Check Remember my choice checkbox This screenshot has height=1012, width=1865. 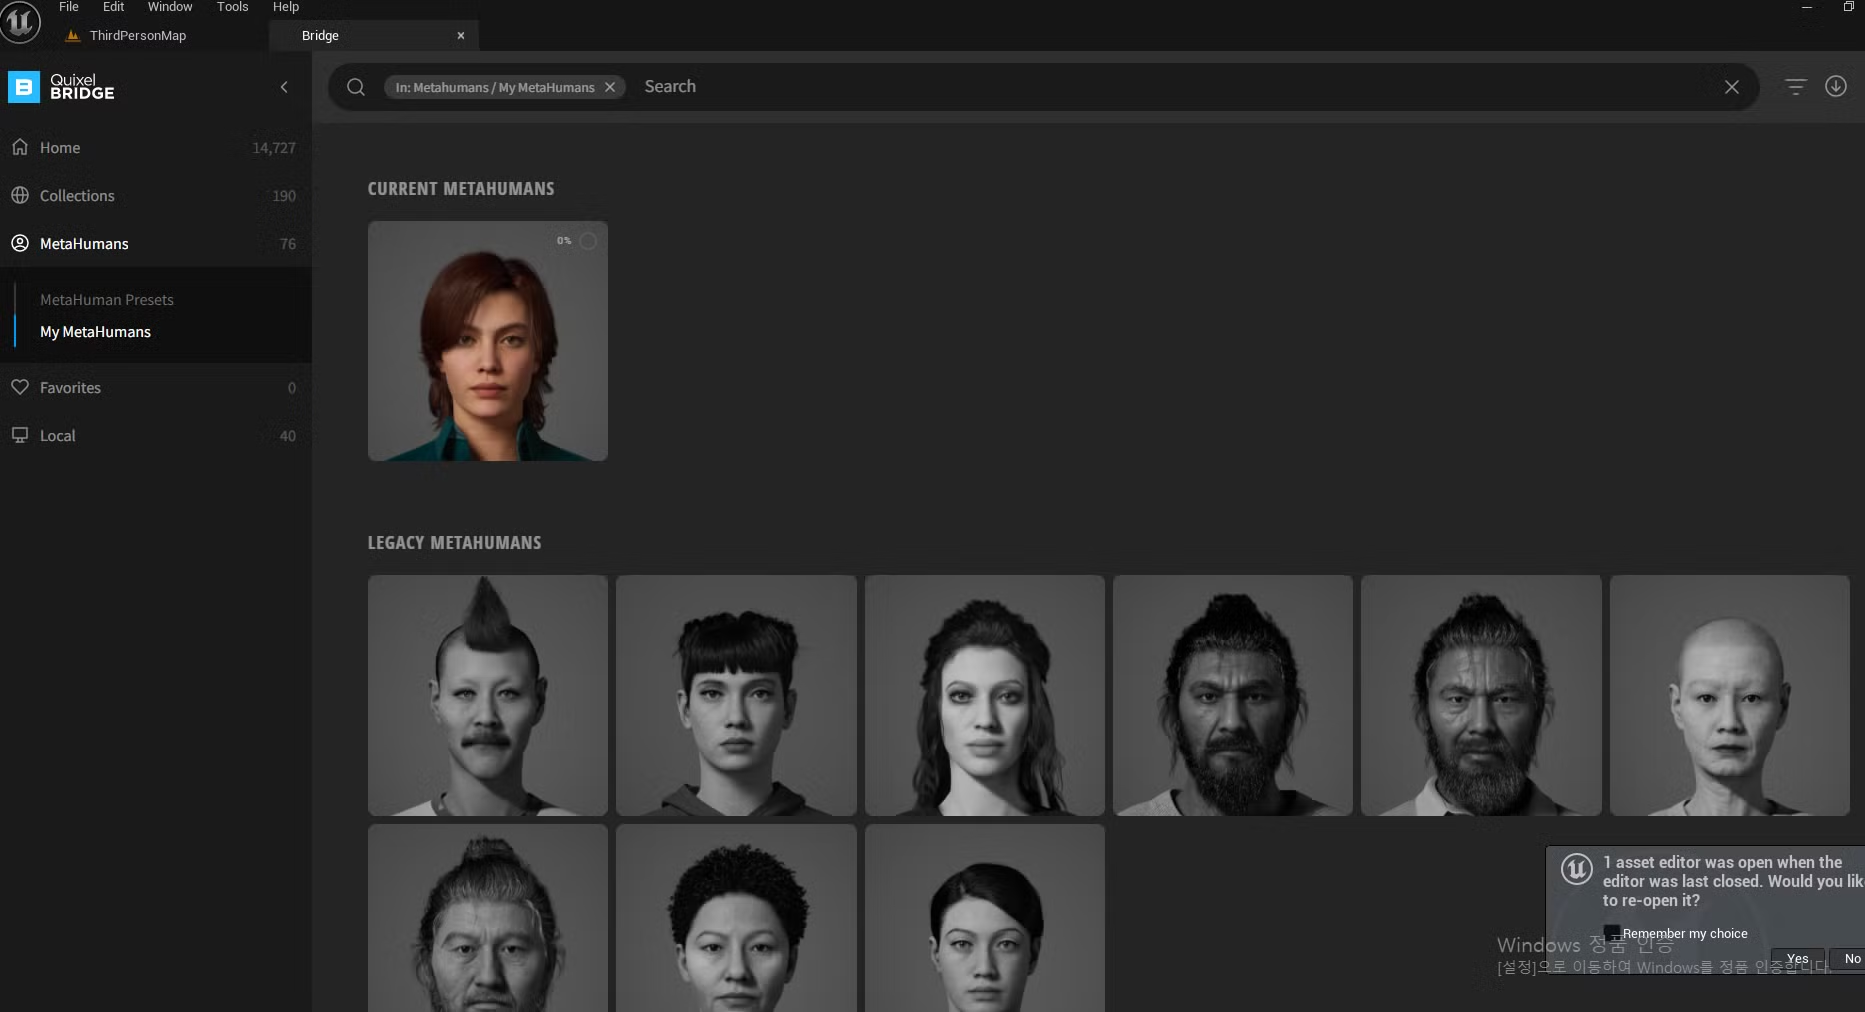click(x=1612, y=932)
